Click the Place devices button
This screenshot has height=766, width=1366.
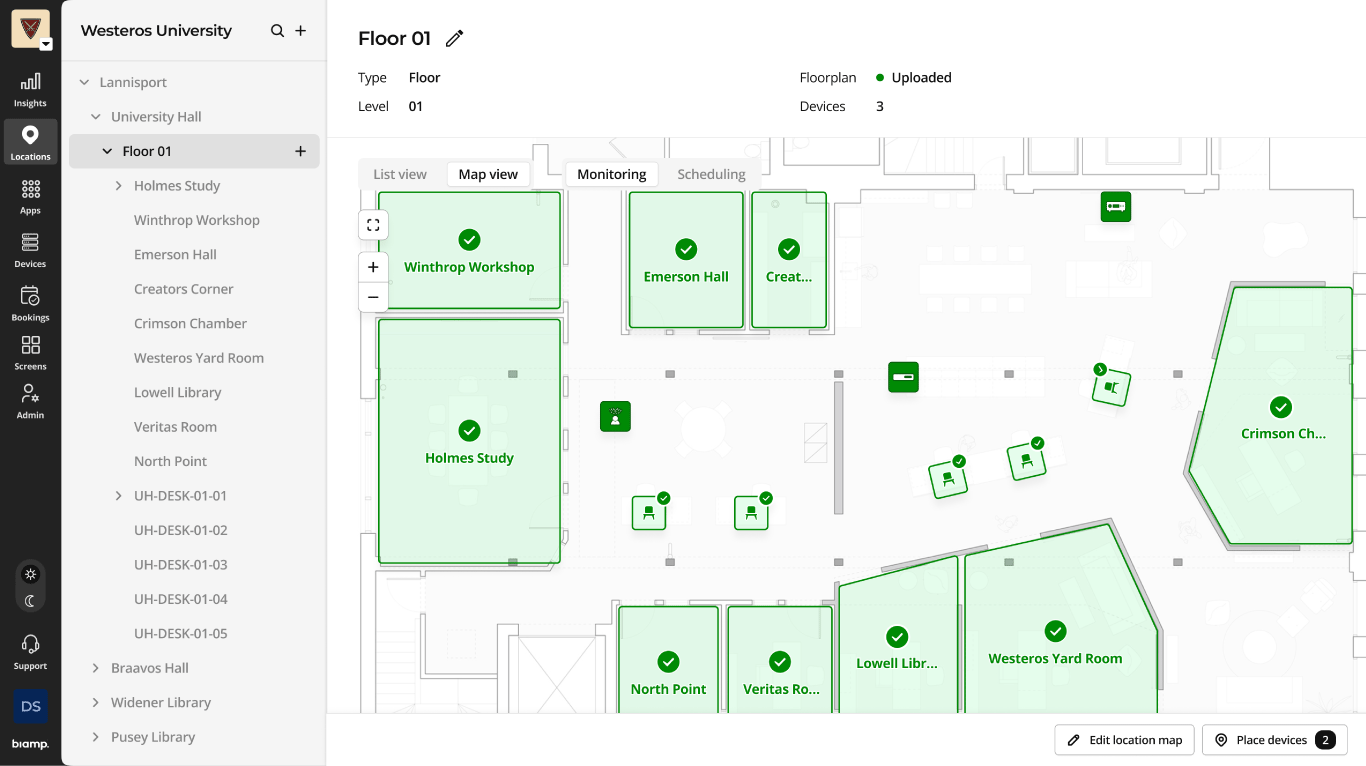point(1274,740)
